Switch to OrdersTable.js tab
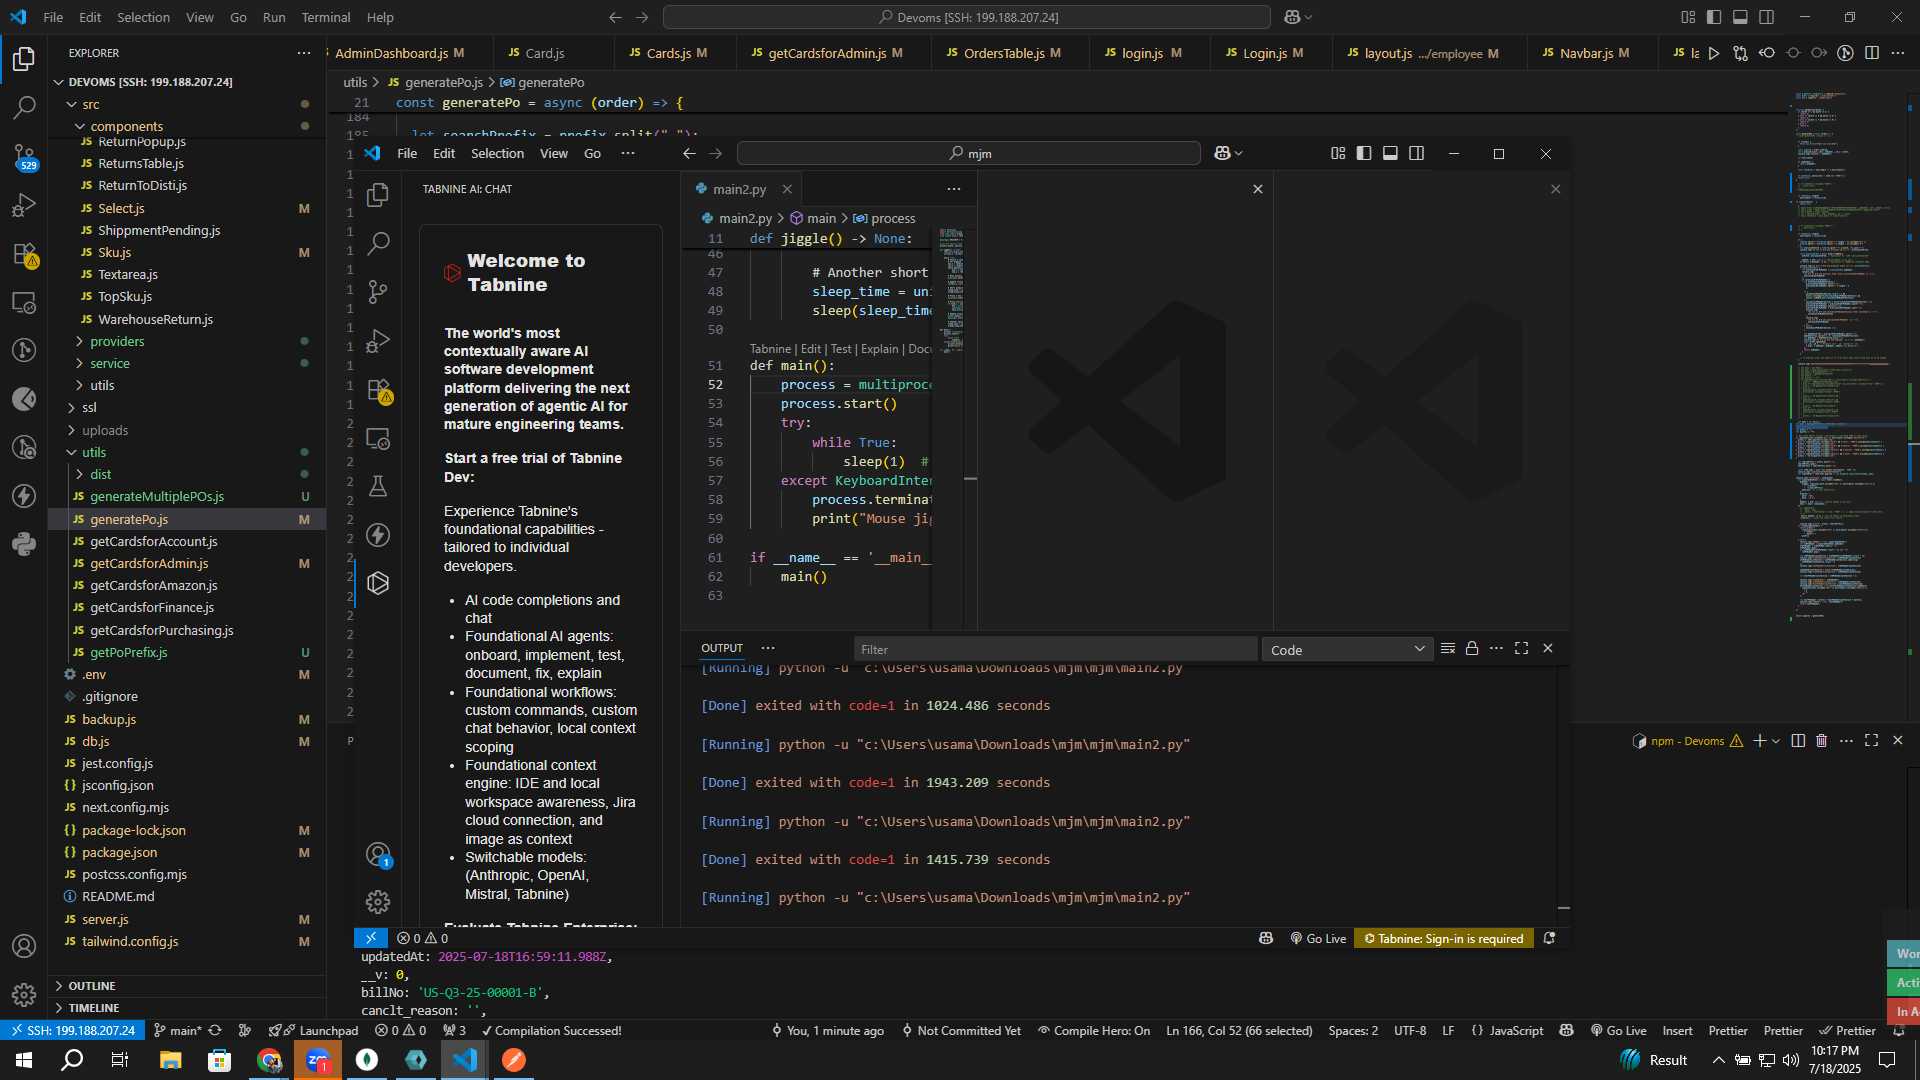The image size is (1920, 1080). click(1008, 53)
